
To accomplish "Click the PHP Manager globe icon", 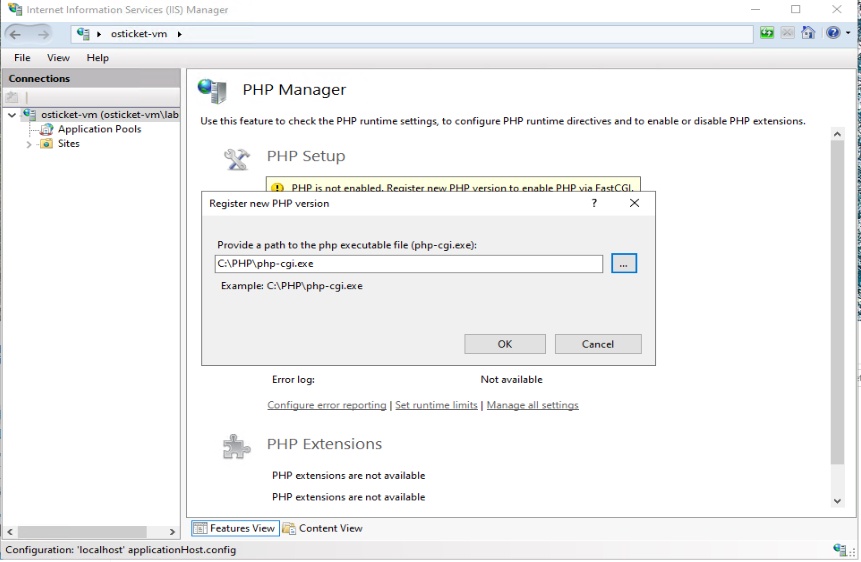I will point(213,91).
